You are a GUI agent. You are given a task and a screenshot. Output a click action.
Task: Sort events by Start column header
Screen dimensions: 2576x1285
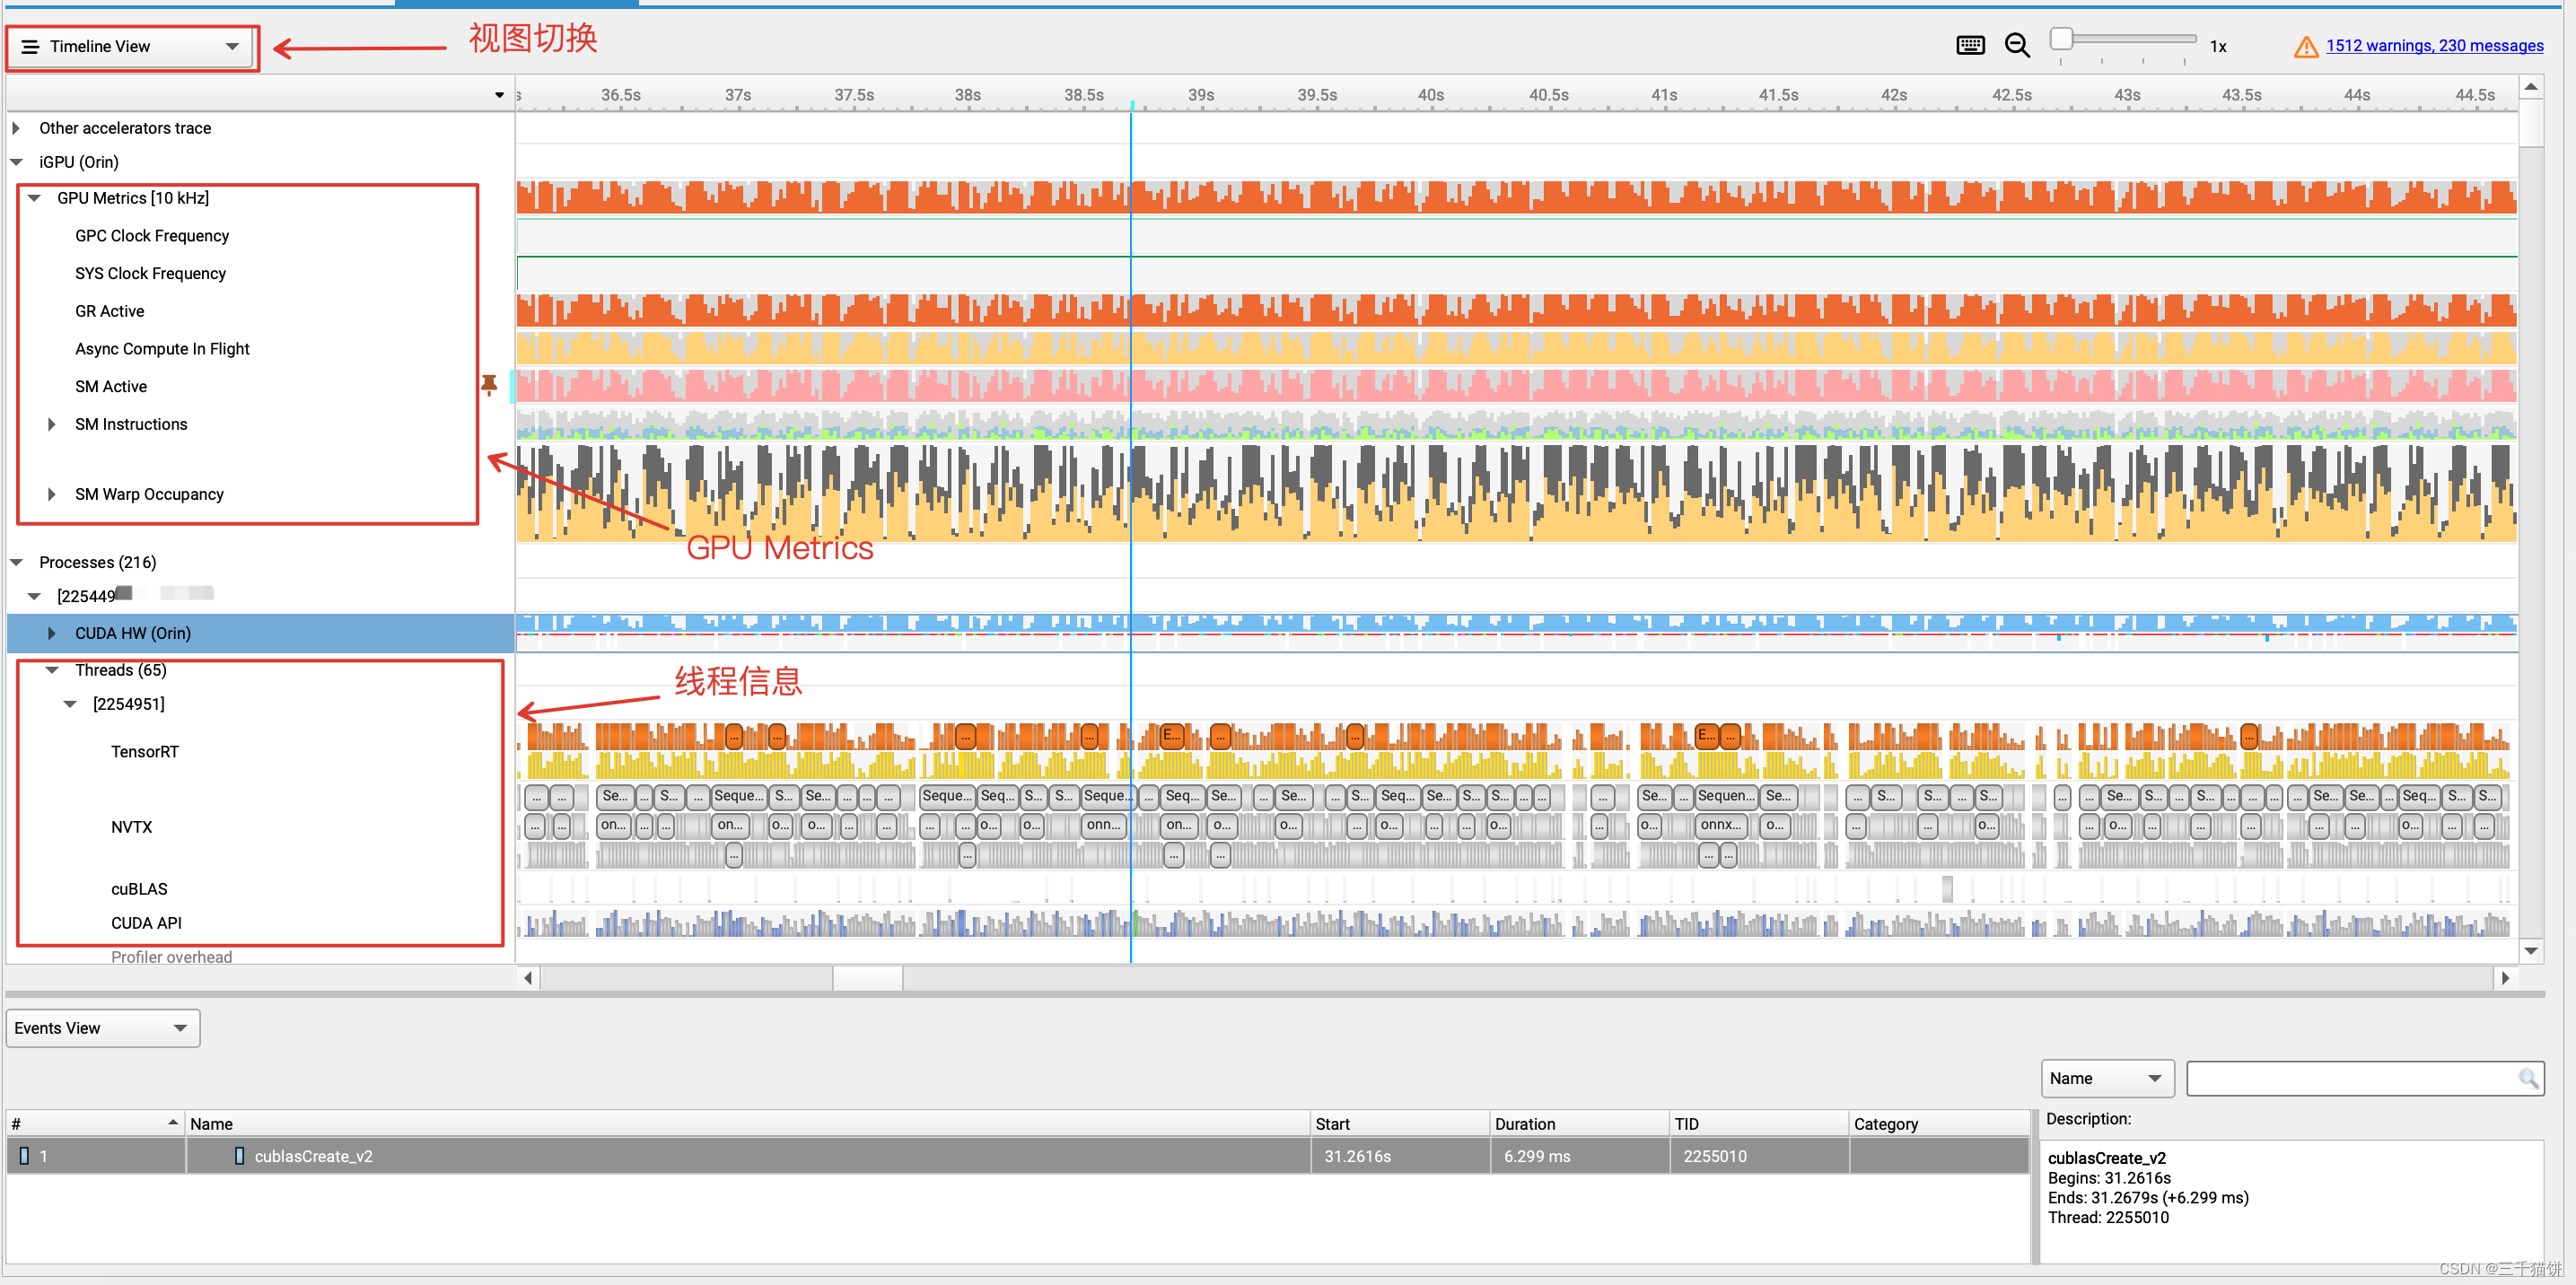[1332, 1124]
